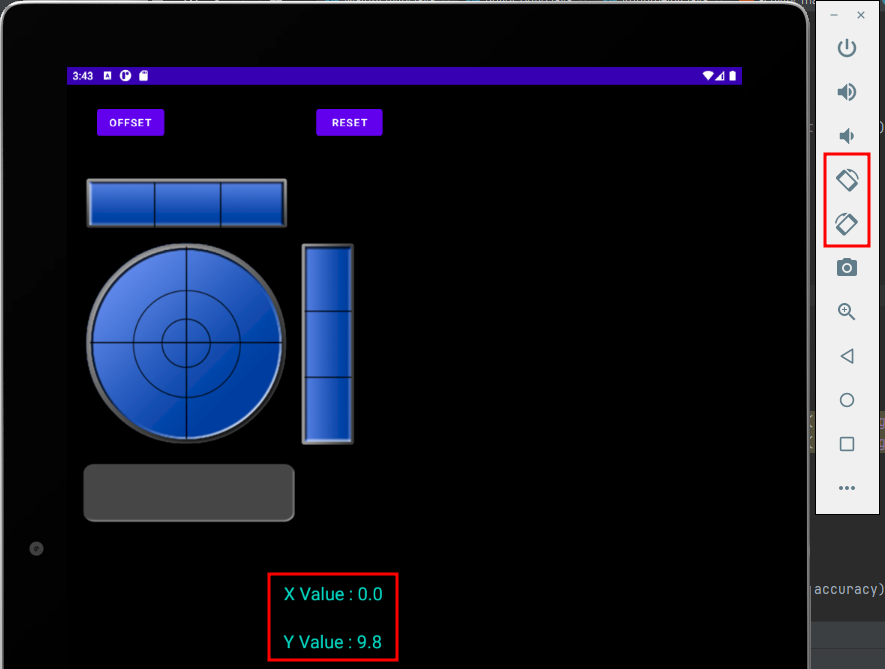
Task: Click the 3:43 clock in status bar
Action: [82, 76]
